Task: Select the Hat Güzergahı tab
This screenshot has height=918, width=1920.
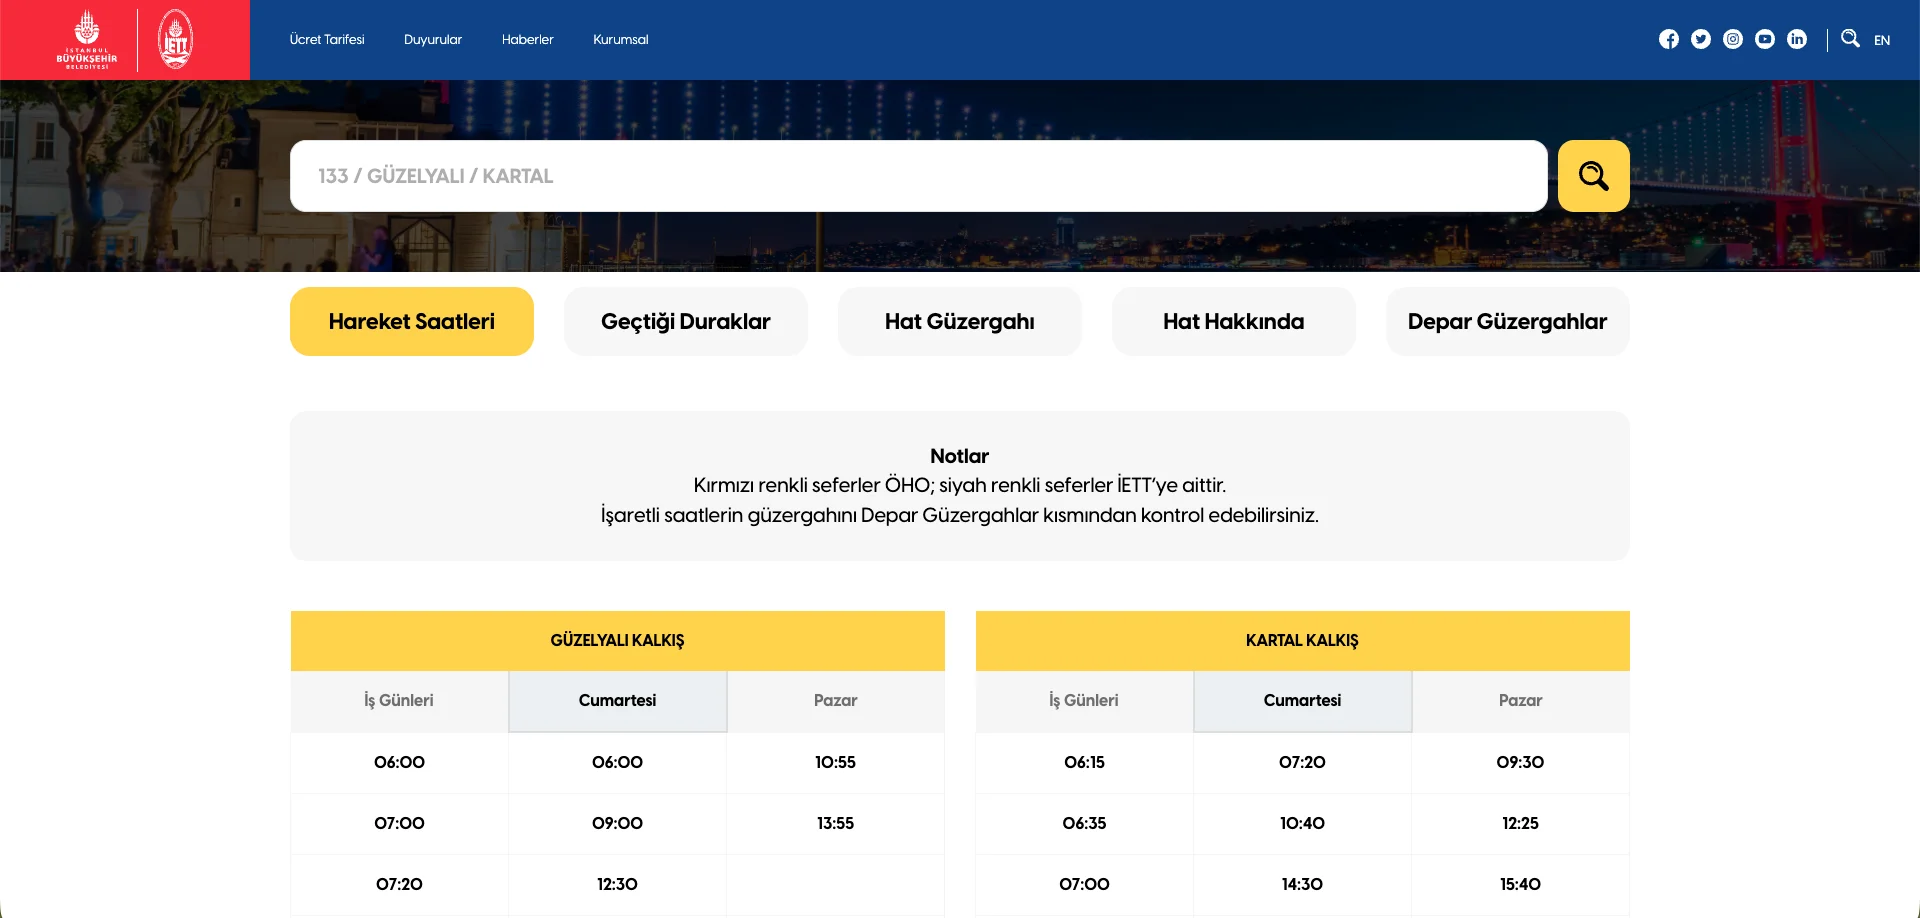Action: (x=960, y=322)
